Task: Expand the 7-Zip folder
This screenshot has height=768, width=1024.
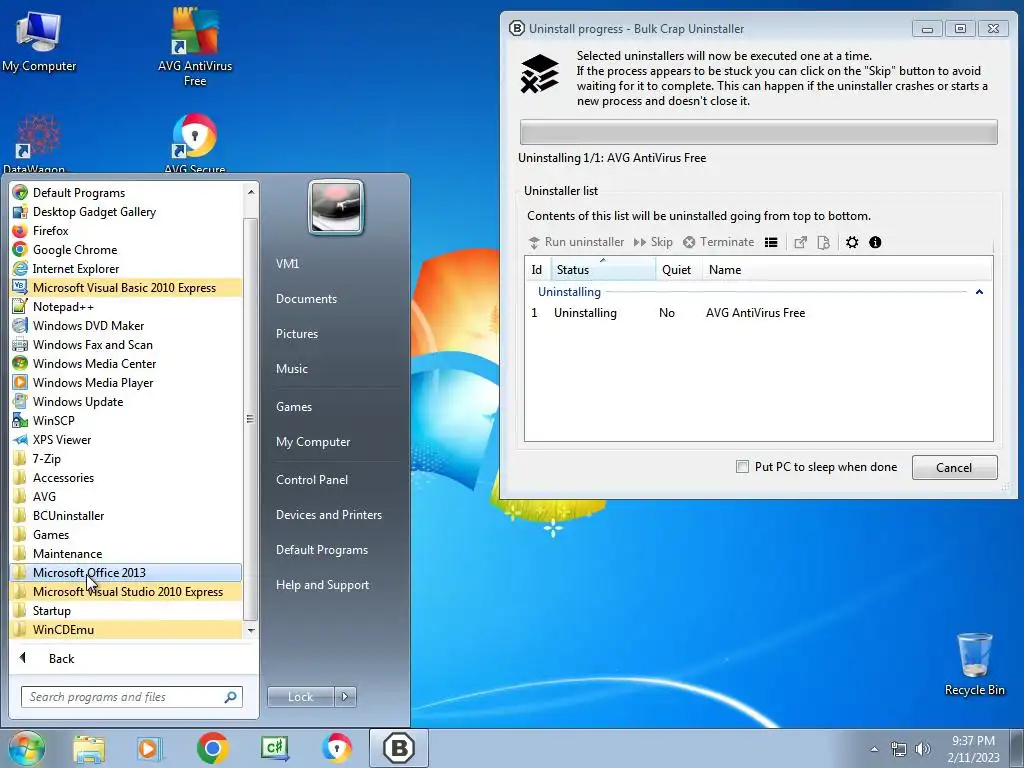Action: tap(127, 458)
